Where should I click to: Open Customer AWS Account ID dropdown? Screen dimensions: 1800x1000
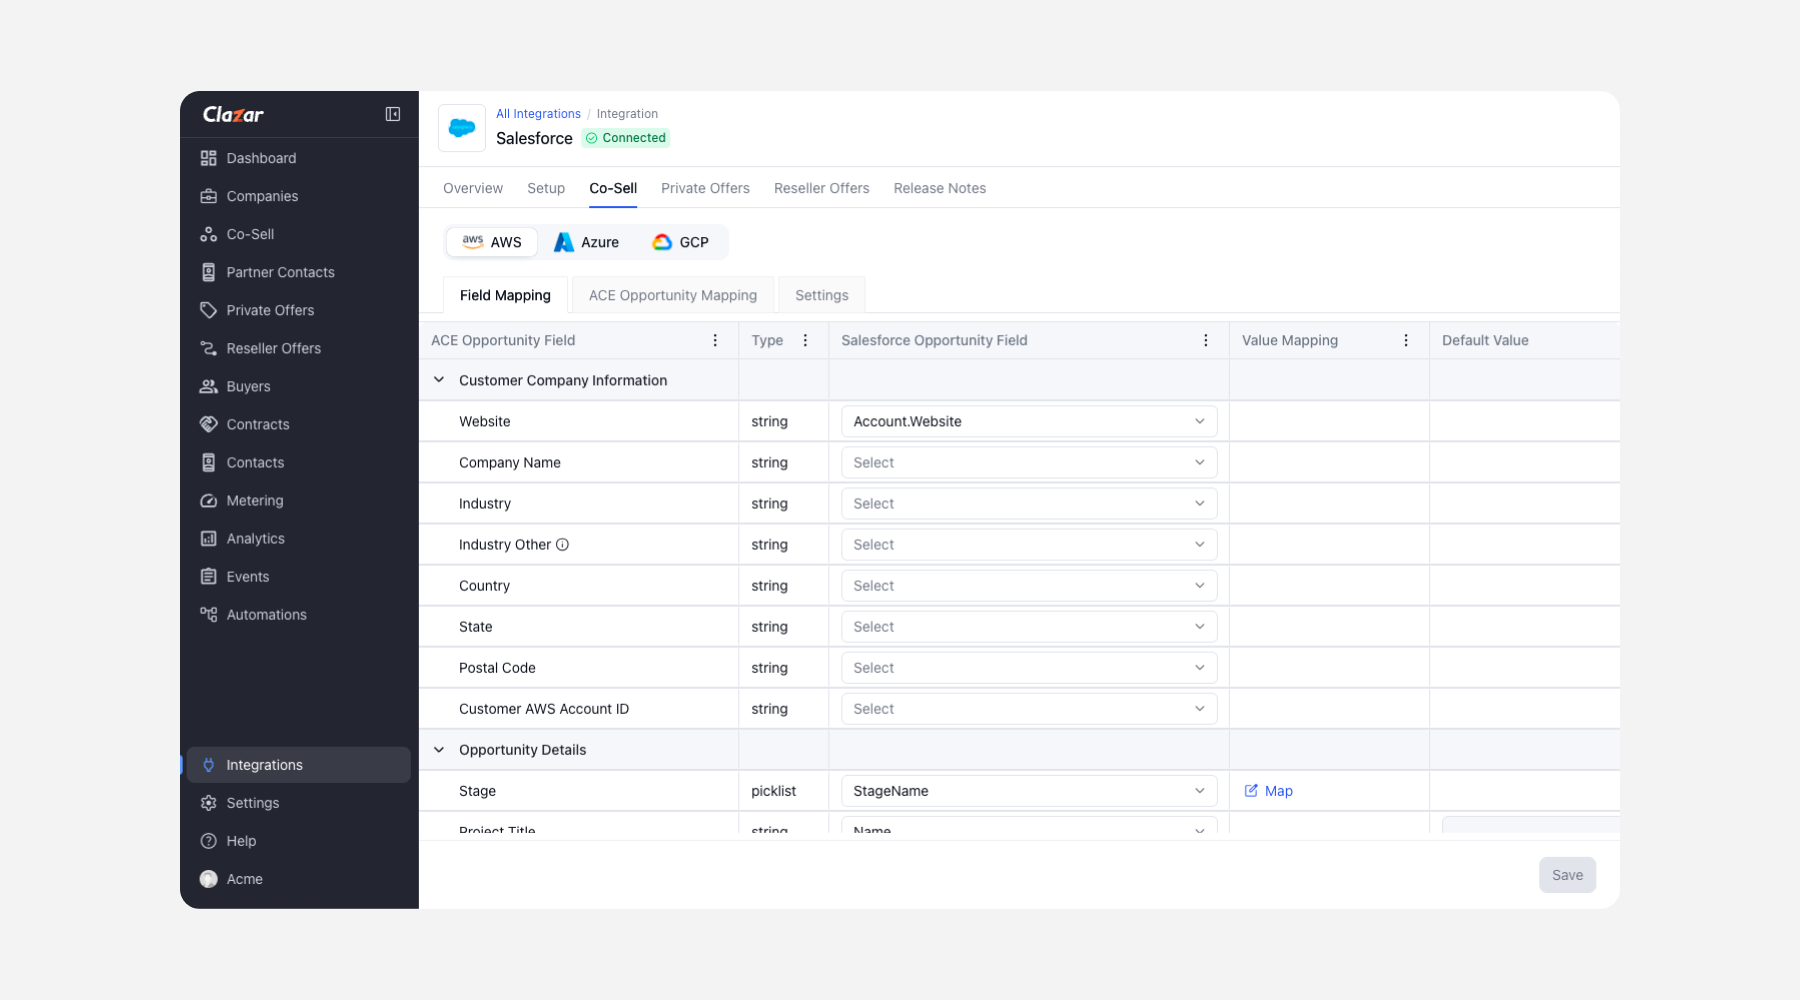pyautogui.click(x=1029, y=709)
